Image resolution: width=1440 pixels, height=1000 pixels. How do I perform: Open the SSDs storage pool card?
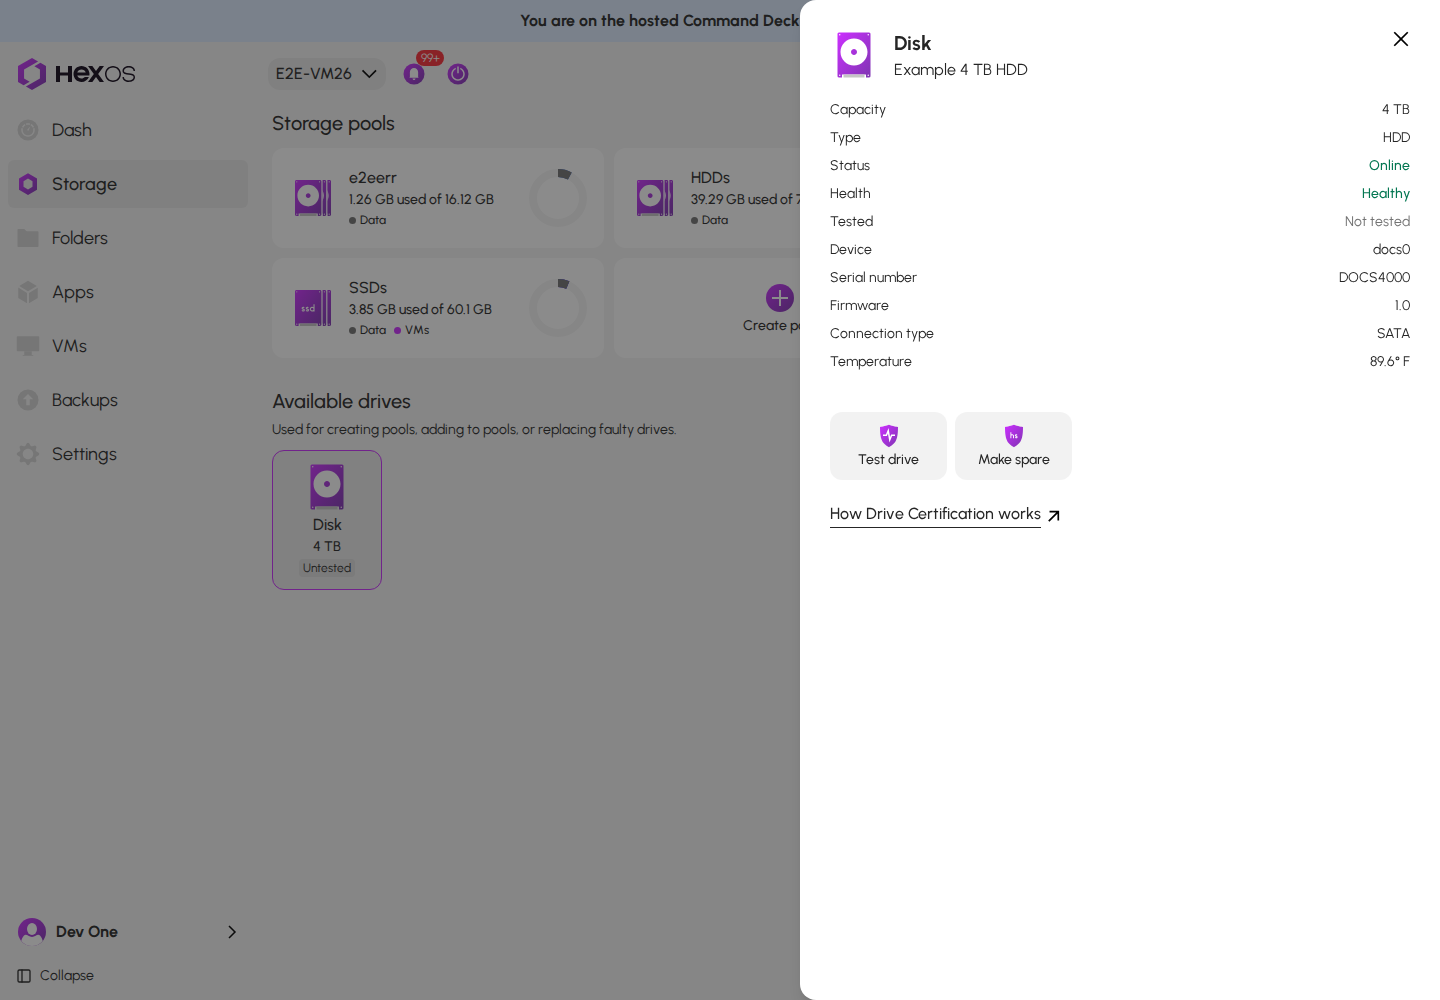tap(438, 308)
